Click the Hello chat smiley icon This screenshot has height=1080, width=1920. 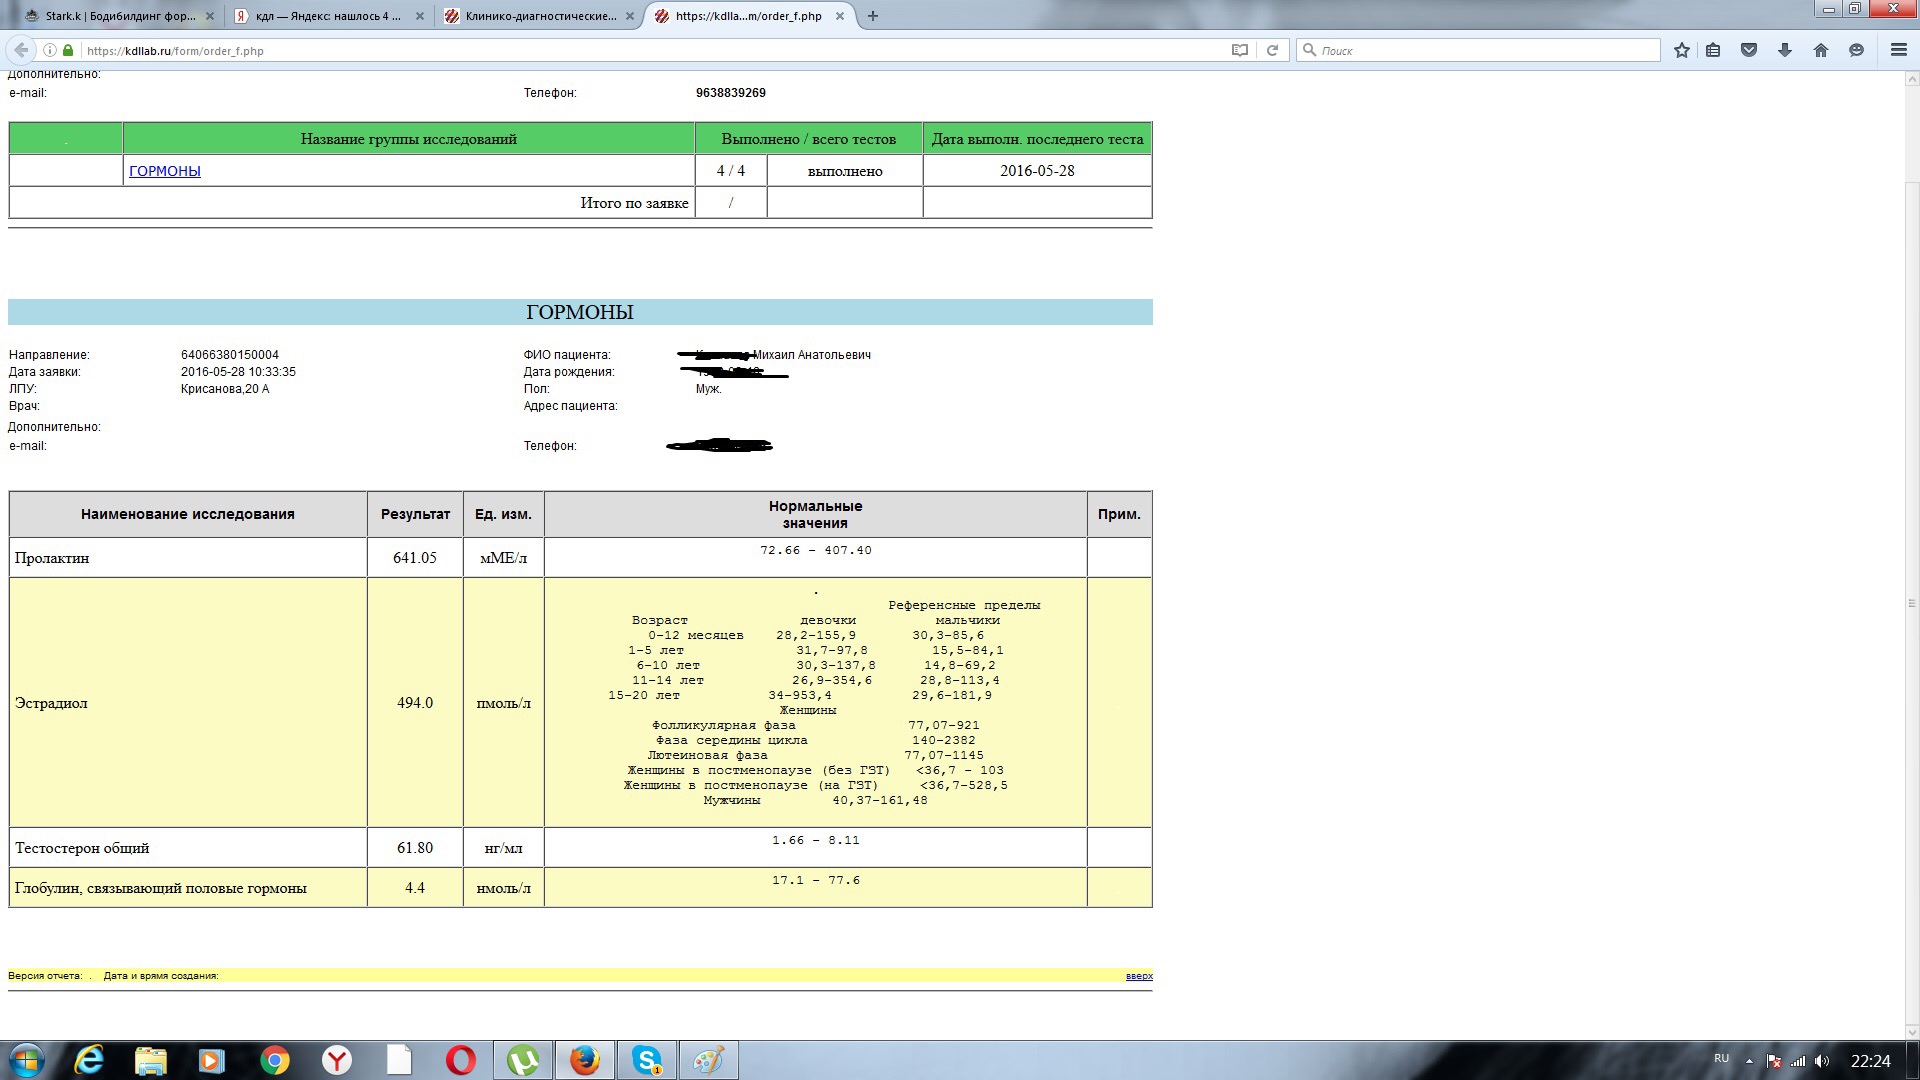tap(1857, 50)
